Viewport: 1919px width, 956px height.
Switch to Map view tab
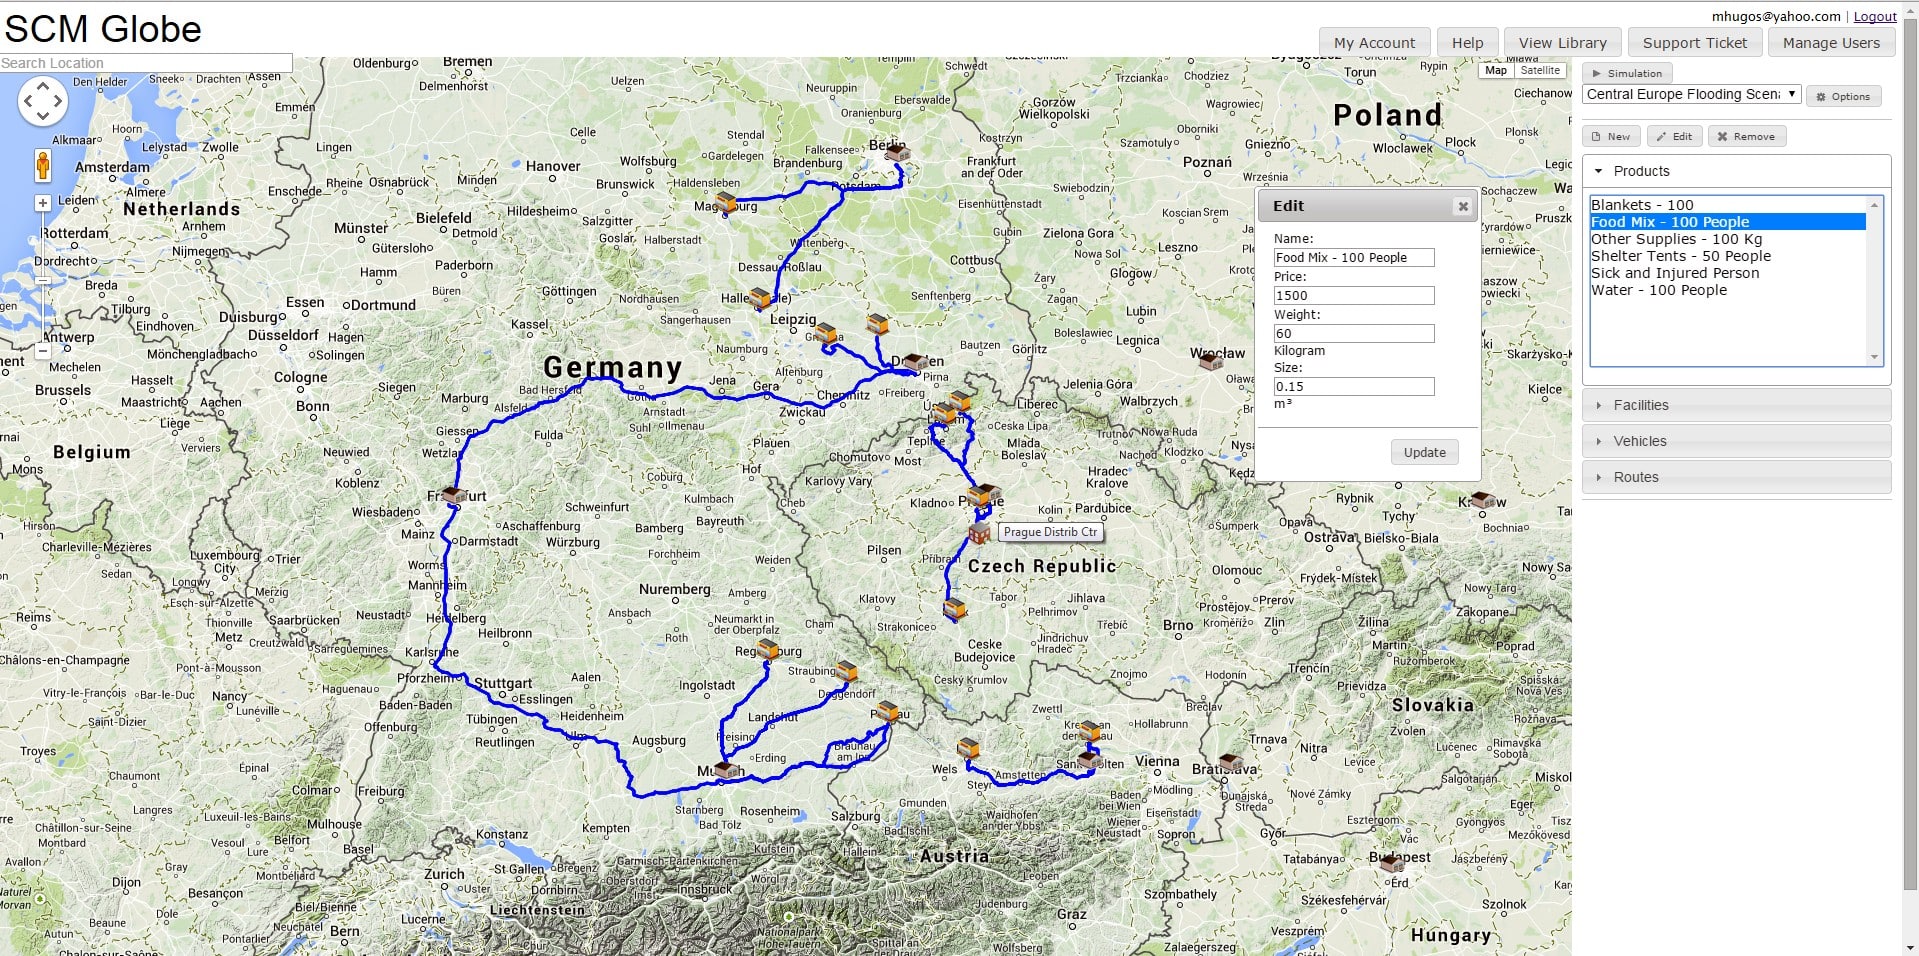(1496, 70)
